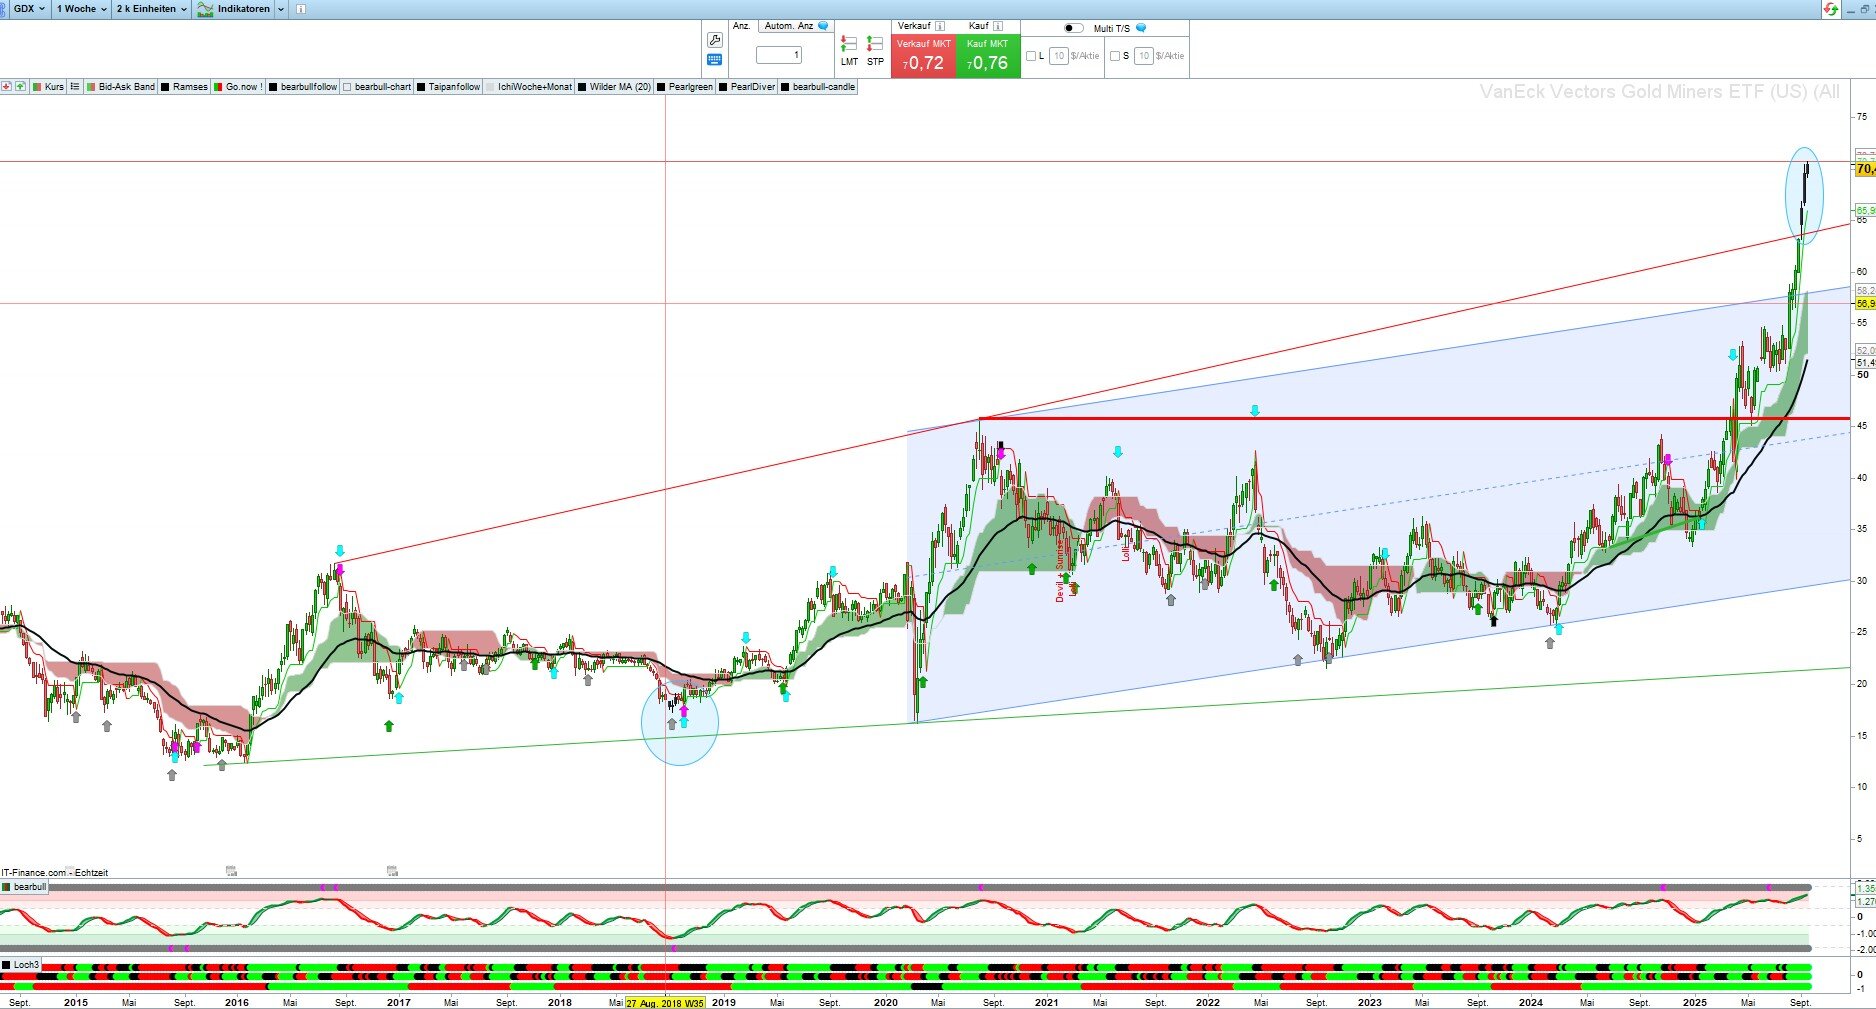Viewport: 1876px width, 1009px height.
Task: Open the list icon beside Kurs
Action: point(75,87)
